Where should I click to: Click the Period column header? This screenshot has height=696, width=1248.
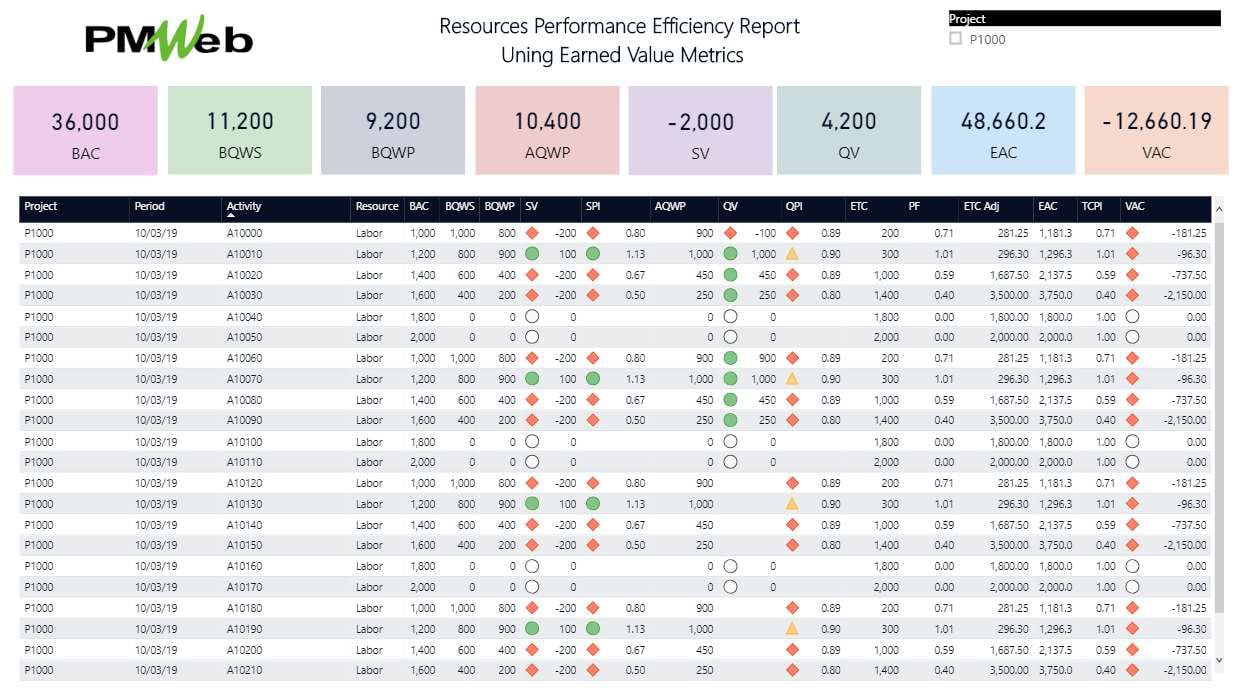point(148,207)
